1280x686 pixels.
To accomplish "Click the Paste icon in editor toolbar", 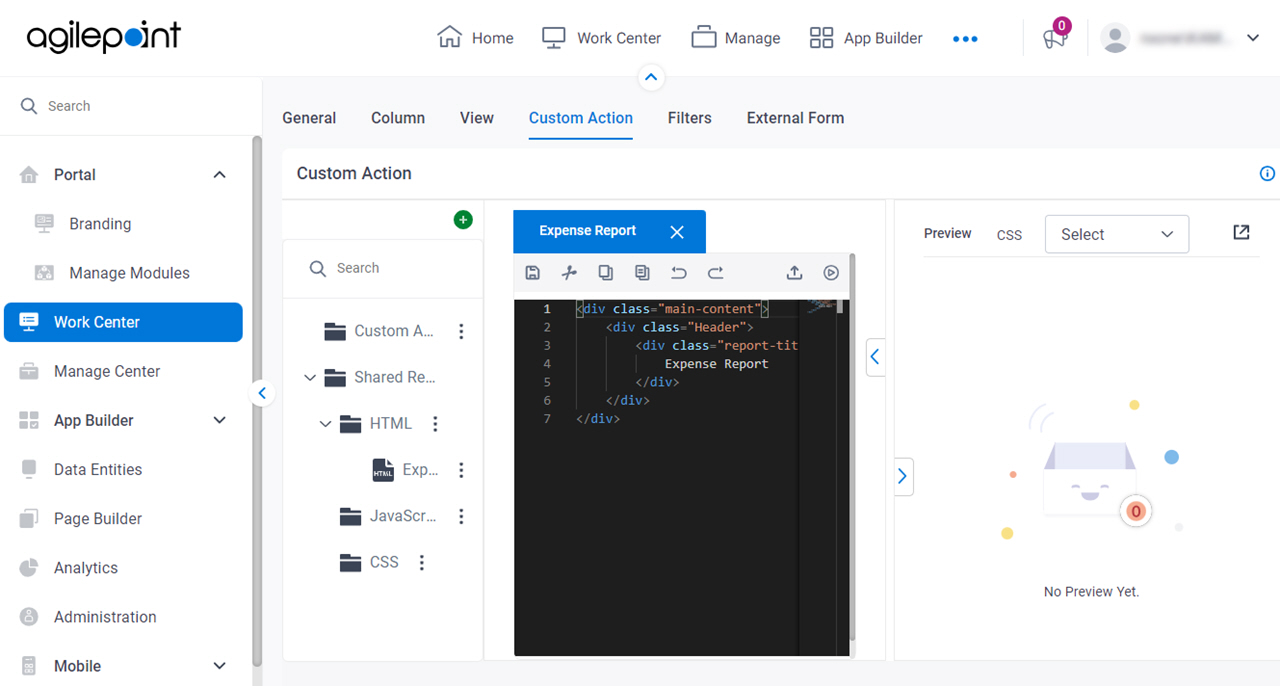I will (x=642, y=272).
